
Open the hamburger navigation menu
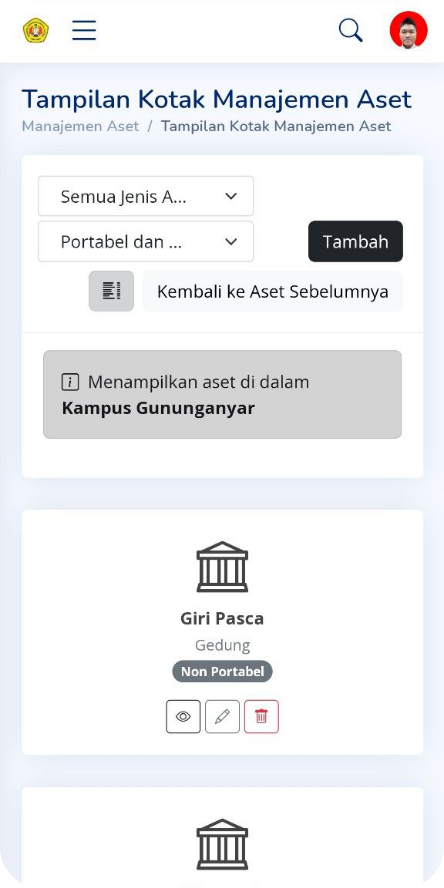point(84,30)
